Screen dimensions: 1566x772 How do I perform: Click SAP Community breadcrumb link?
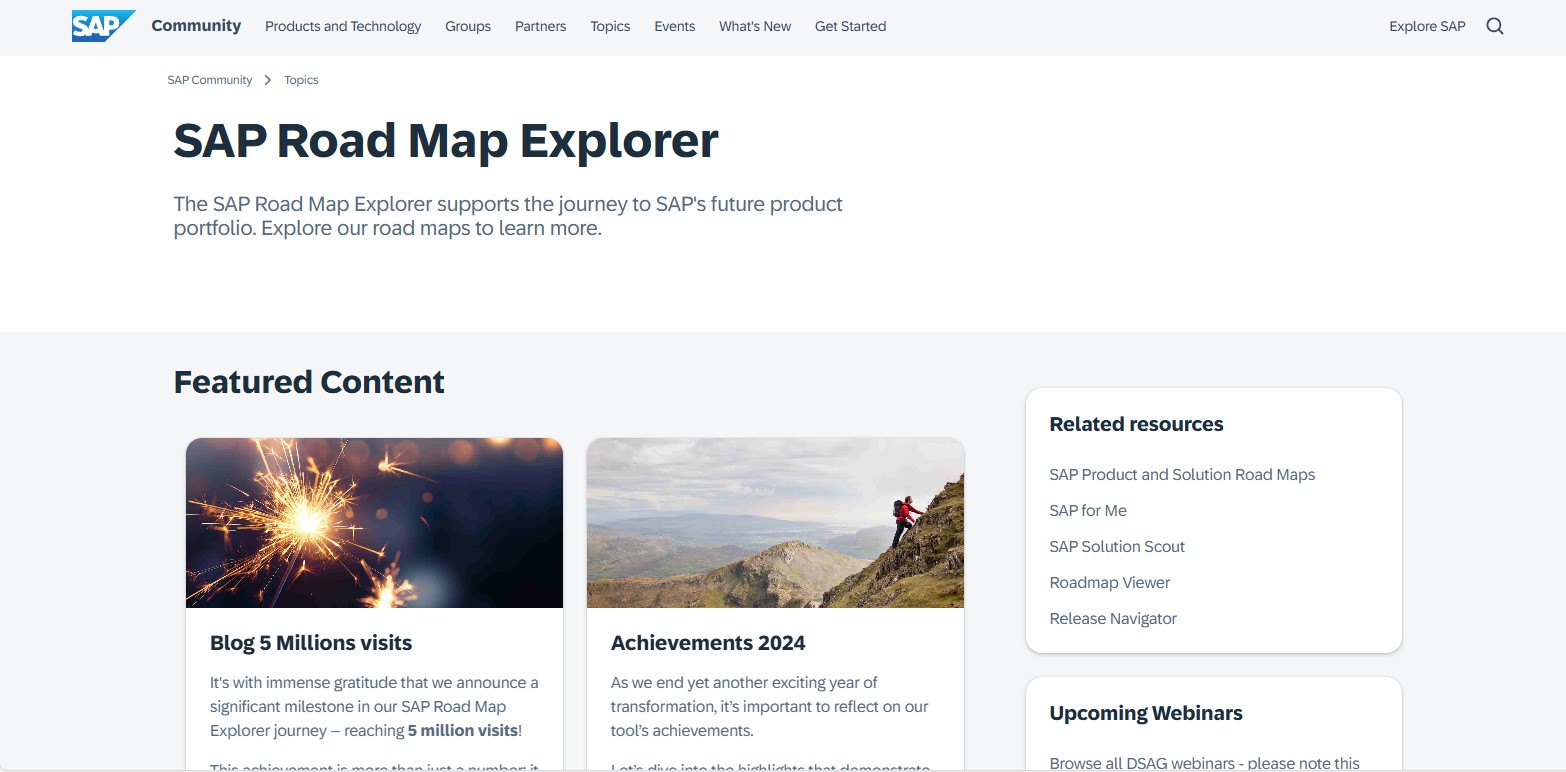(210, 80)
